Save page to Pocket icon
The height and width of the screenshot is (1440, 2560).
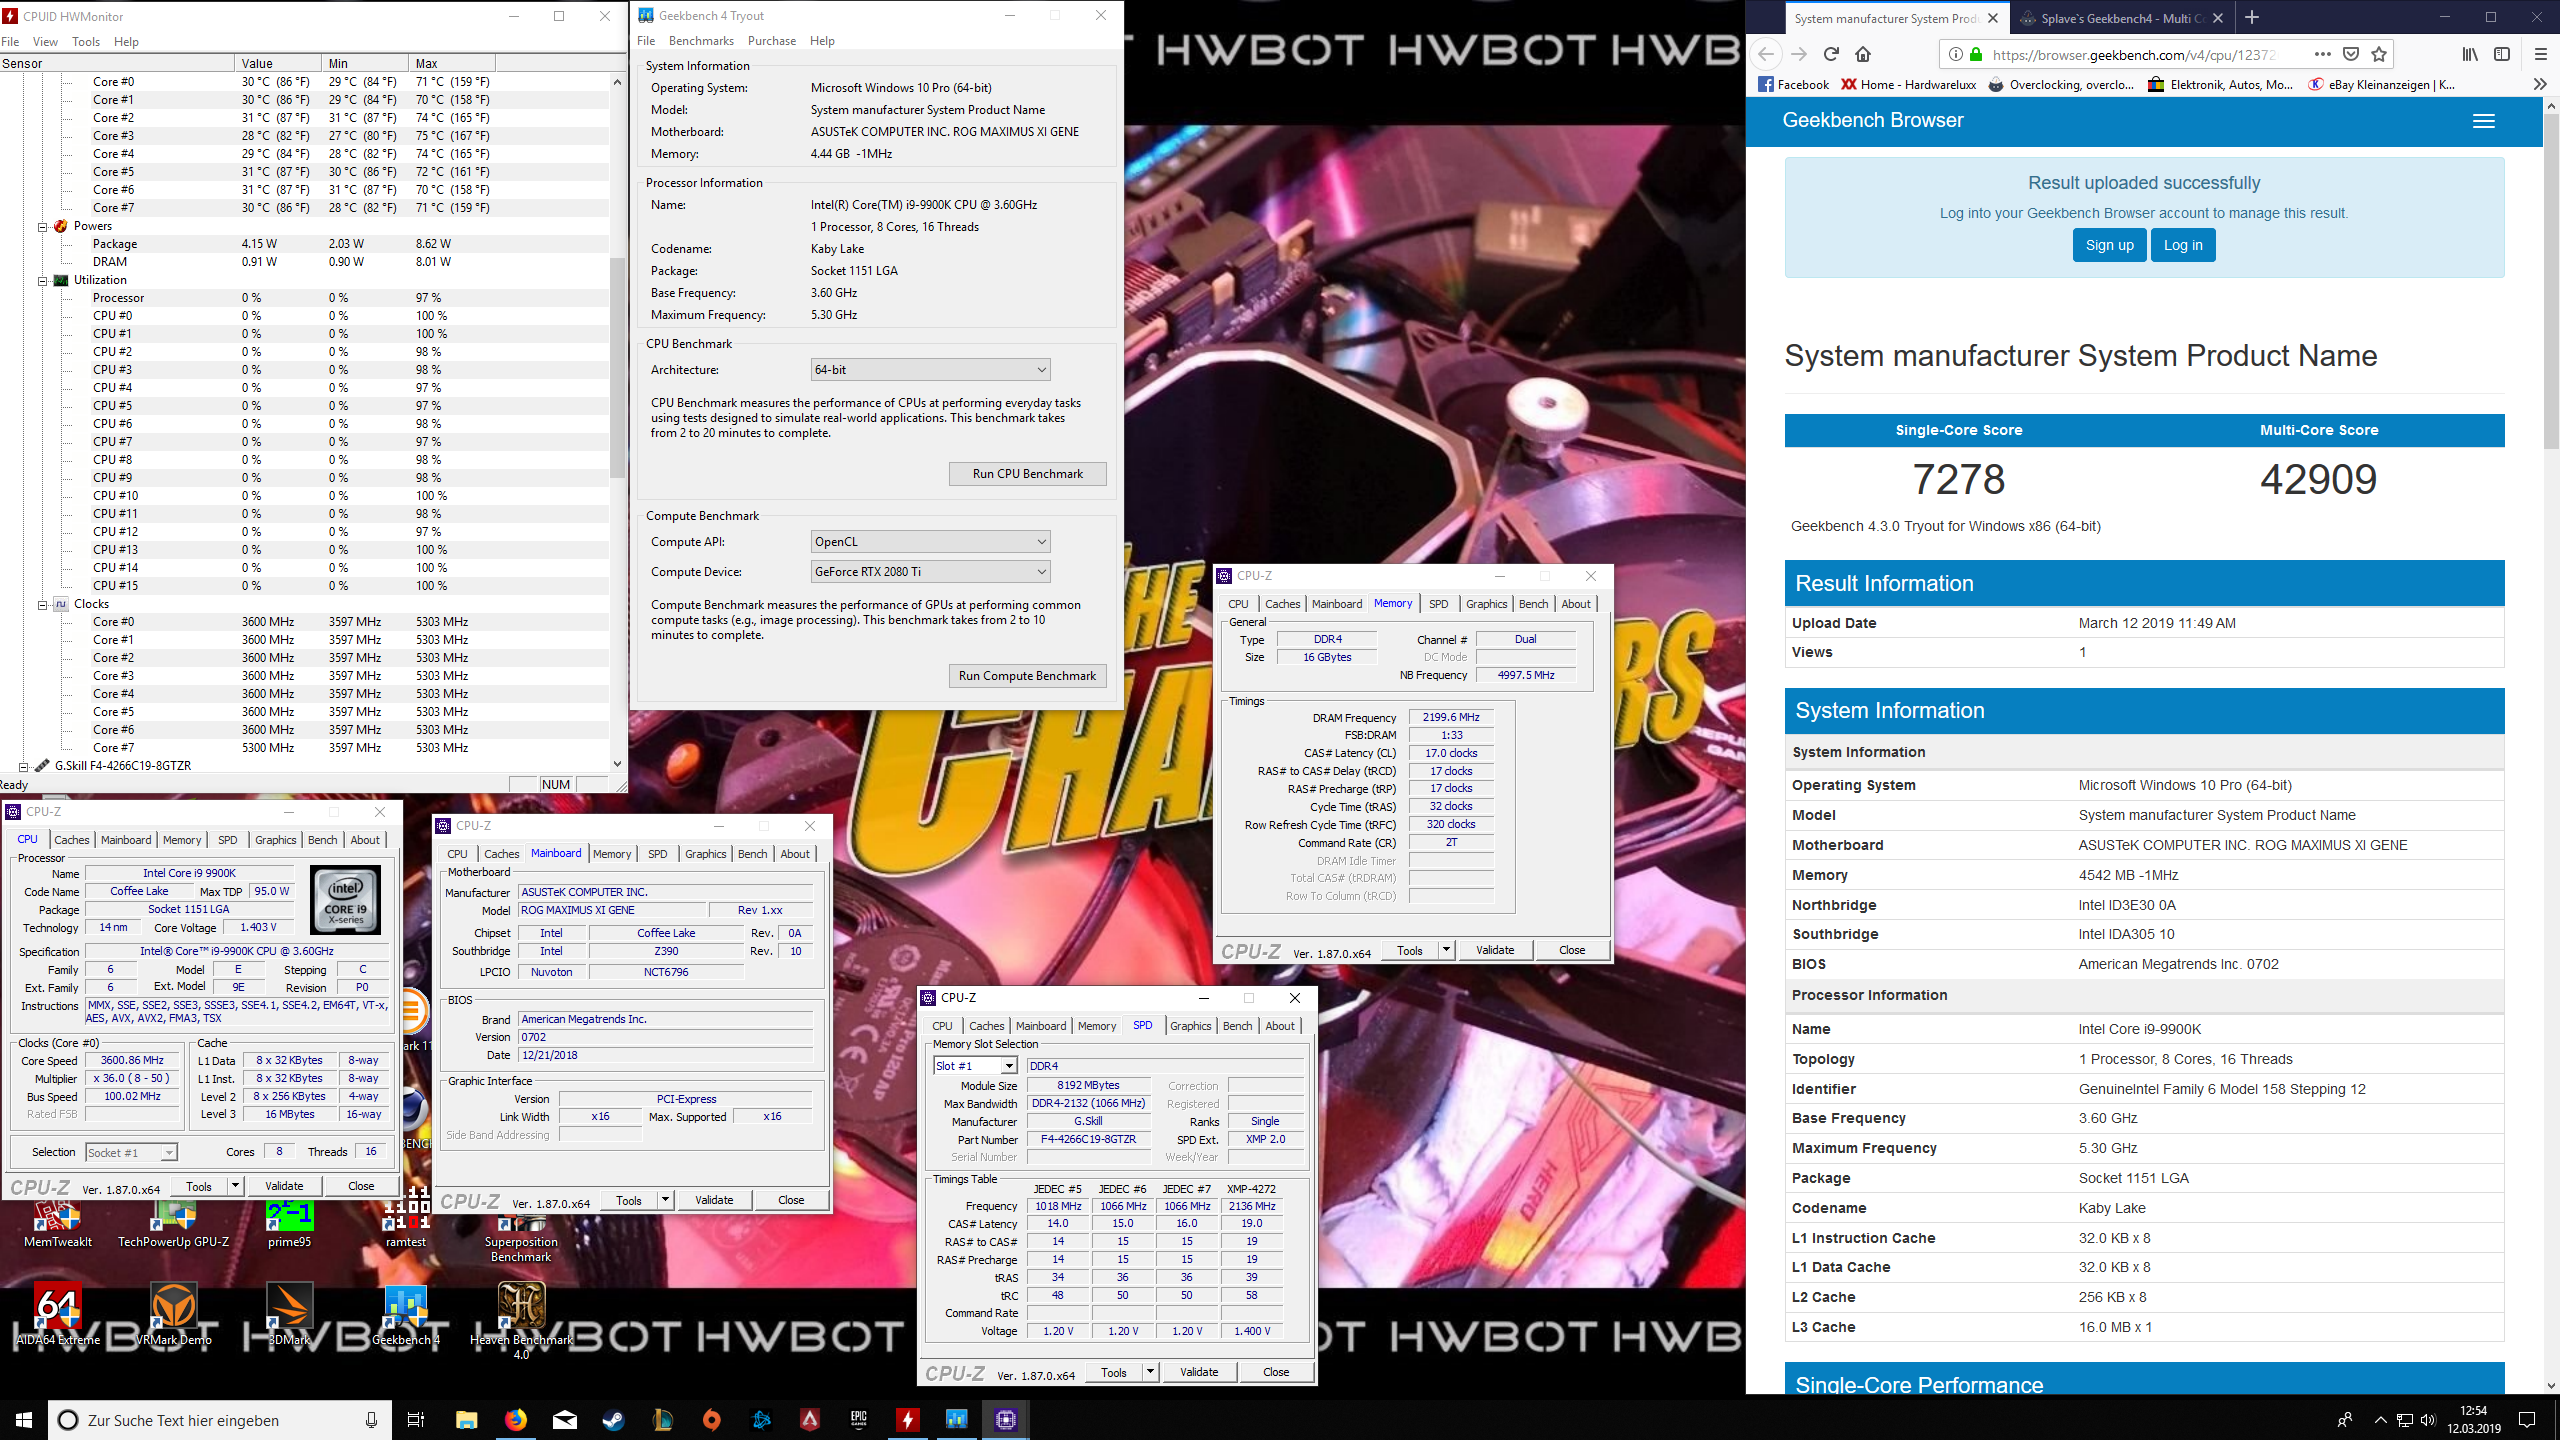2351,54
